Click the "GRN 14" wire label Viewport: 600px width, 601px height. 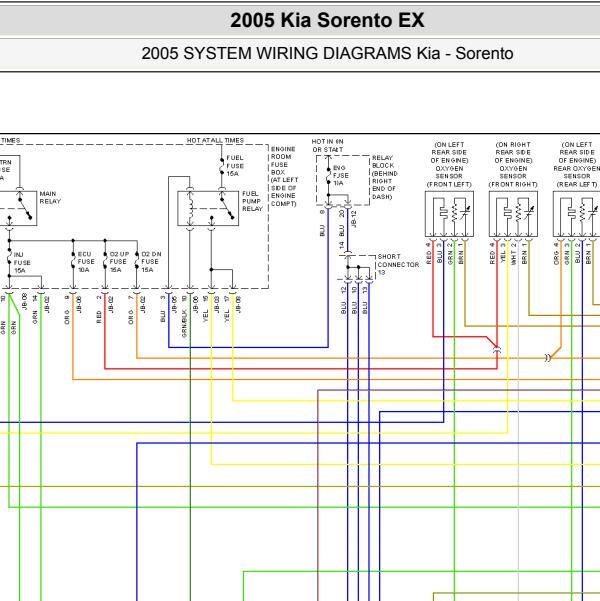(35, 310)
